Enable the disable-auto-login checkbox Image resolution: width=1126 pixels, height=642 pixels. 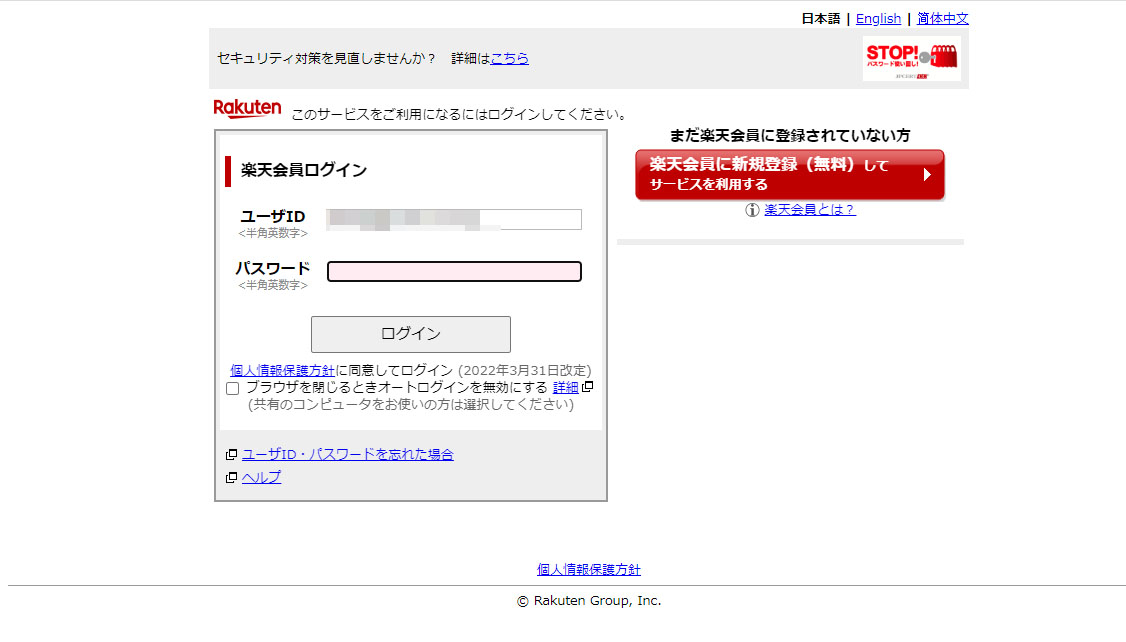pos(233,388)
